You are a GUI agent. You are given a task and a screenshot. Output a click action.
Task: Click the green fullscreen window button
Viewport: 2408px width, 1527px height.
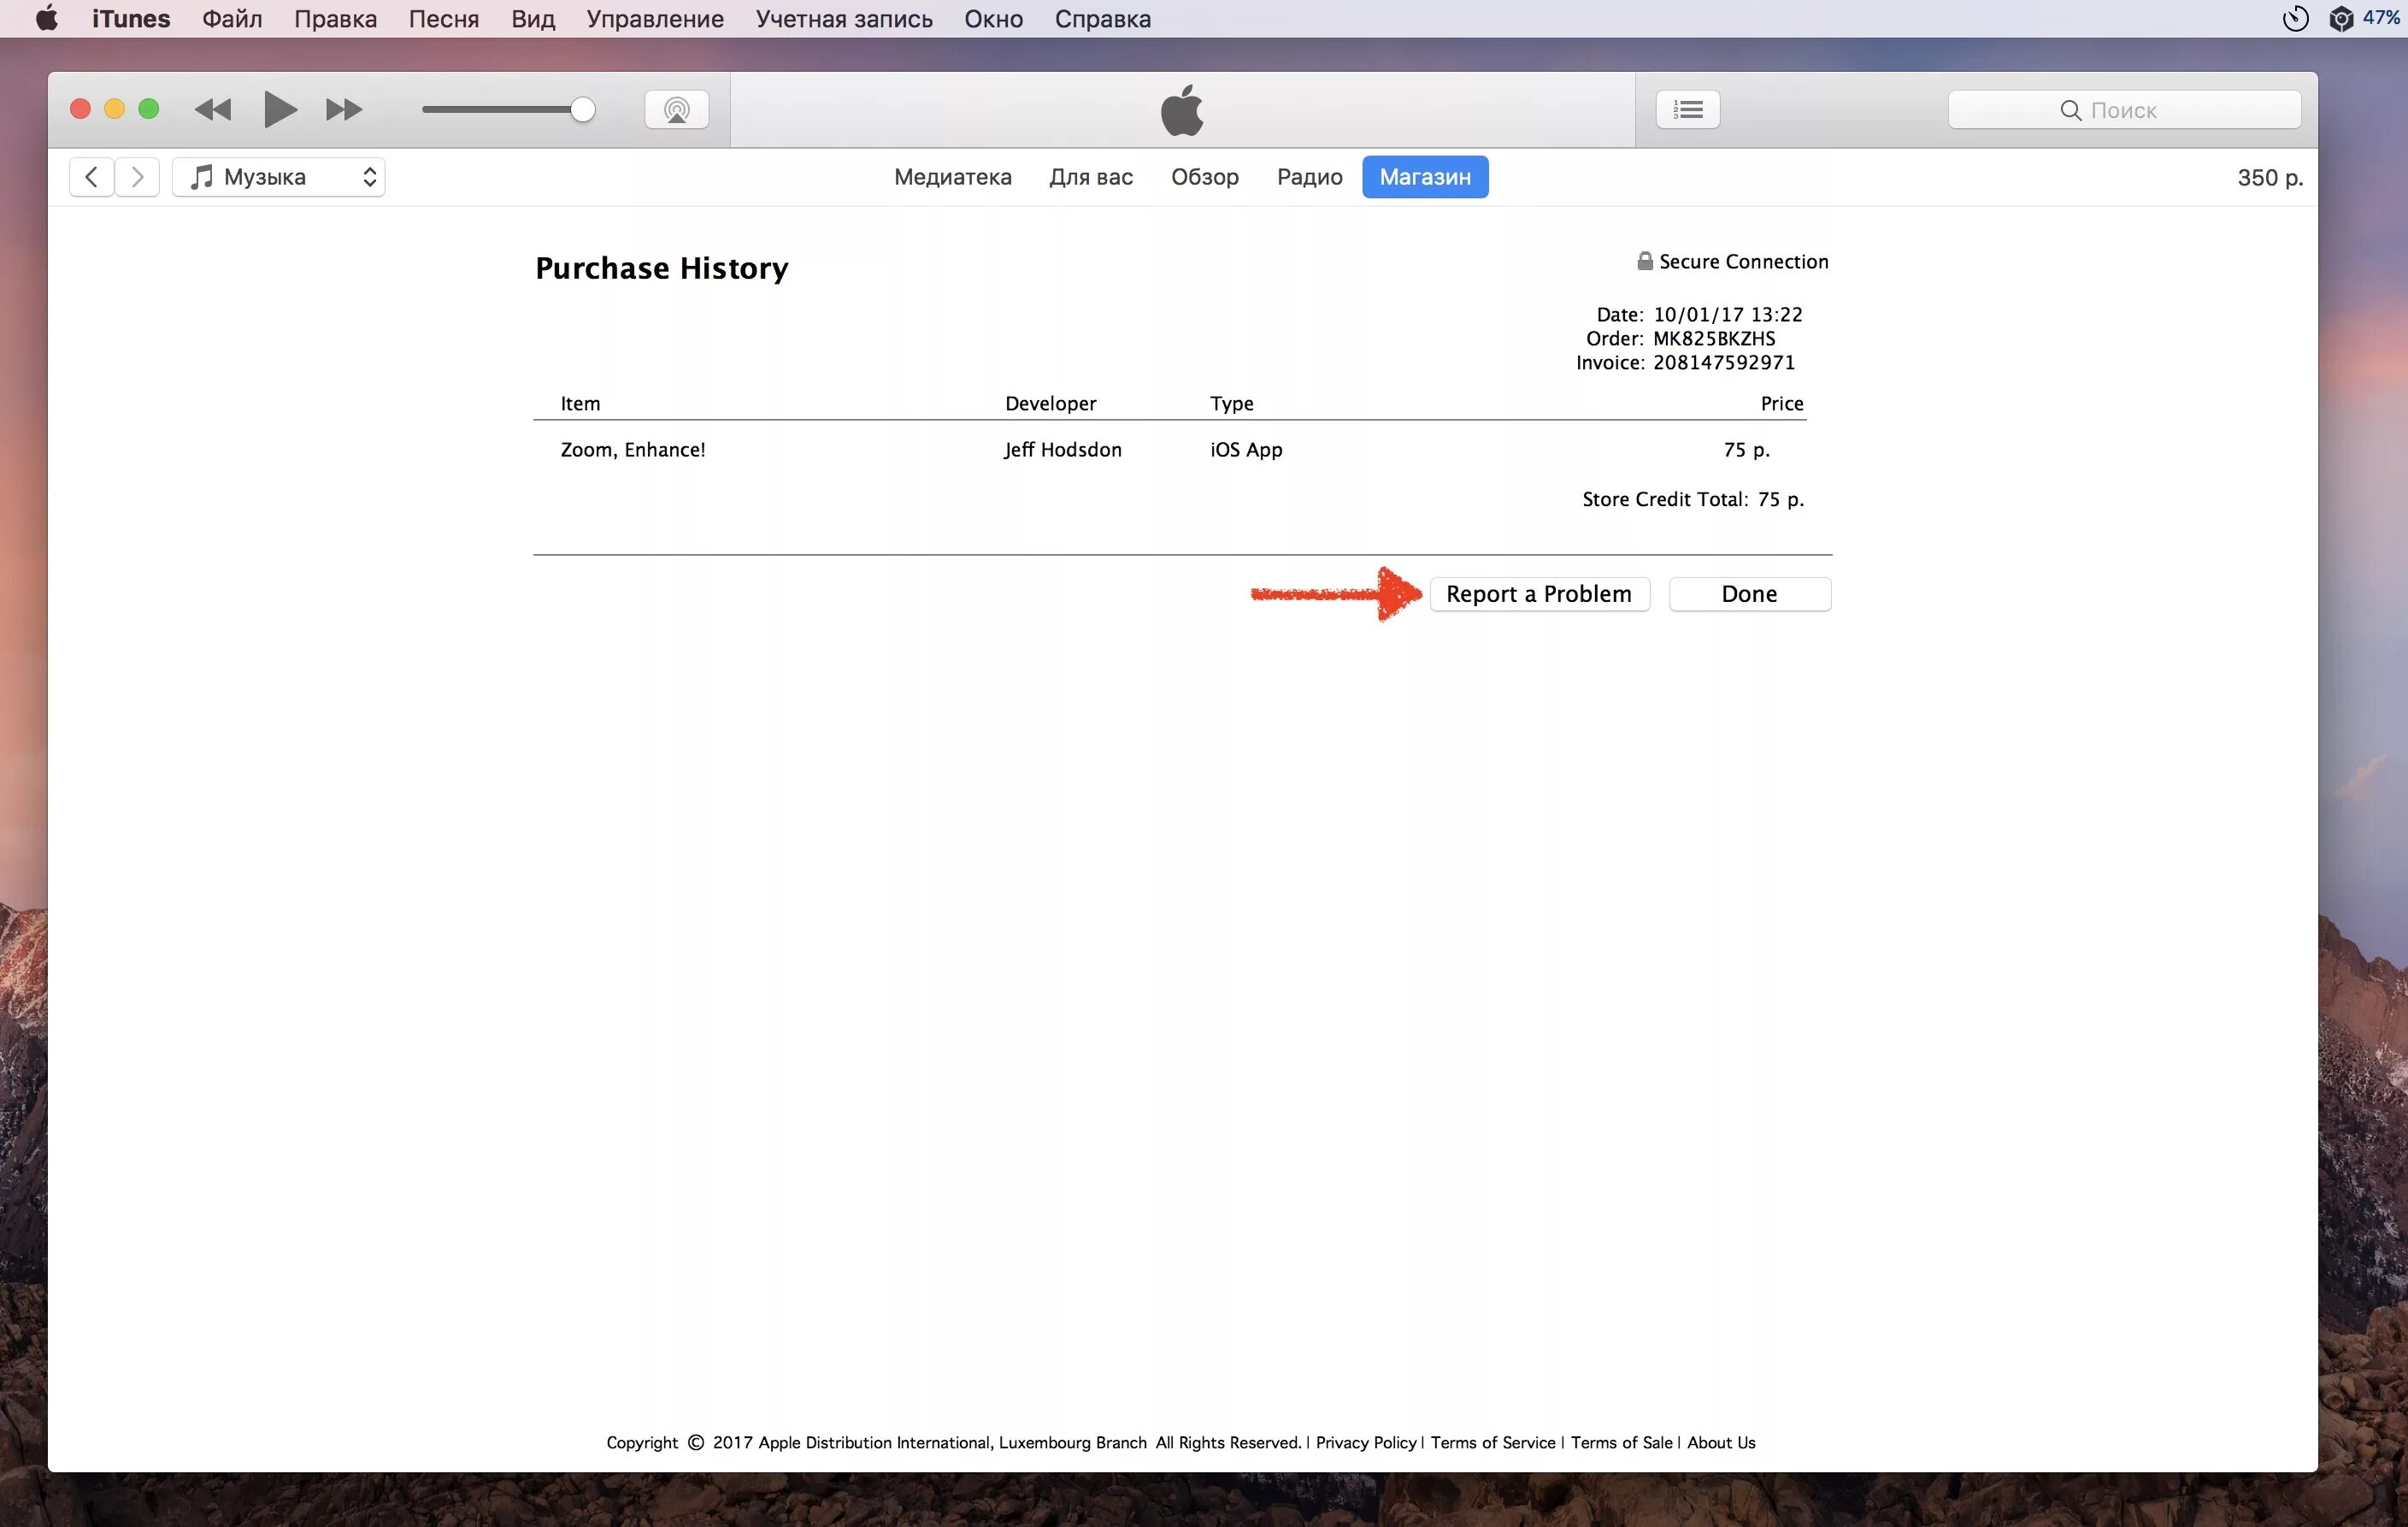[x=149, y=109]
